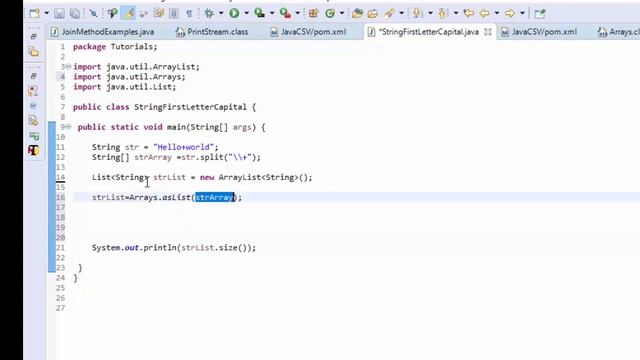Close the StringFirstLetterCapital.java tab
Viewport: 640px width, 360px height.
[x=488, y=32]
